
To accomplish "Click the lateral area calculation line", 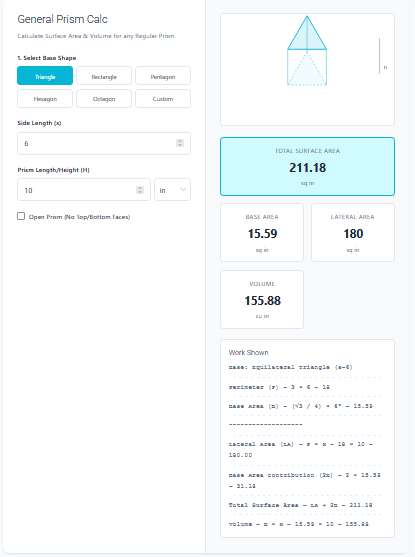I will (301, 449).
